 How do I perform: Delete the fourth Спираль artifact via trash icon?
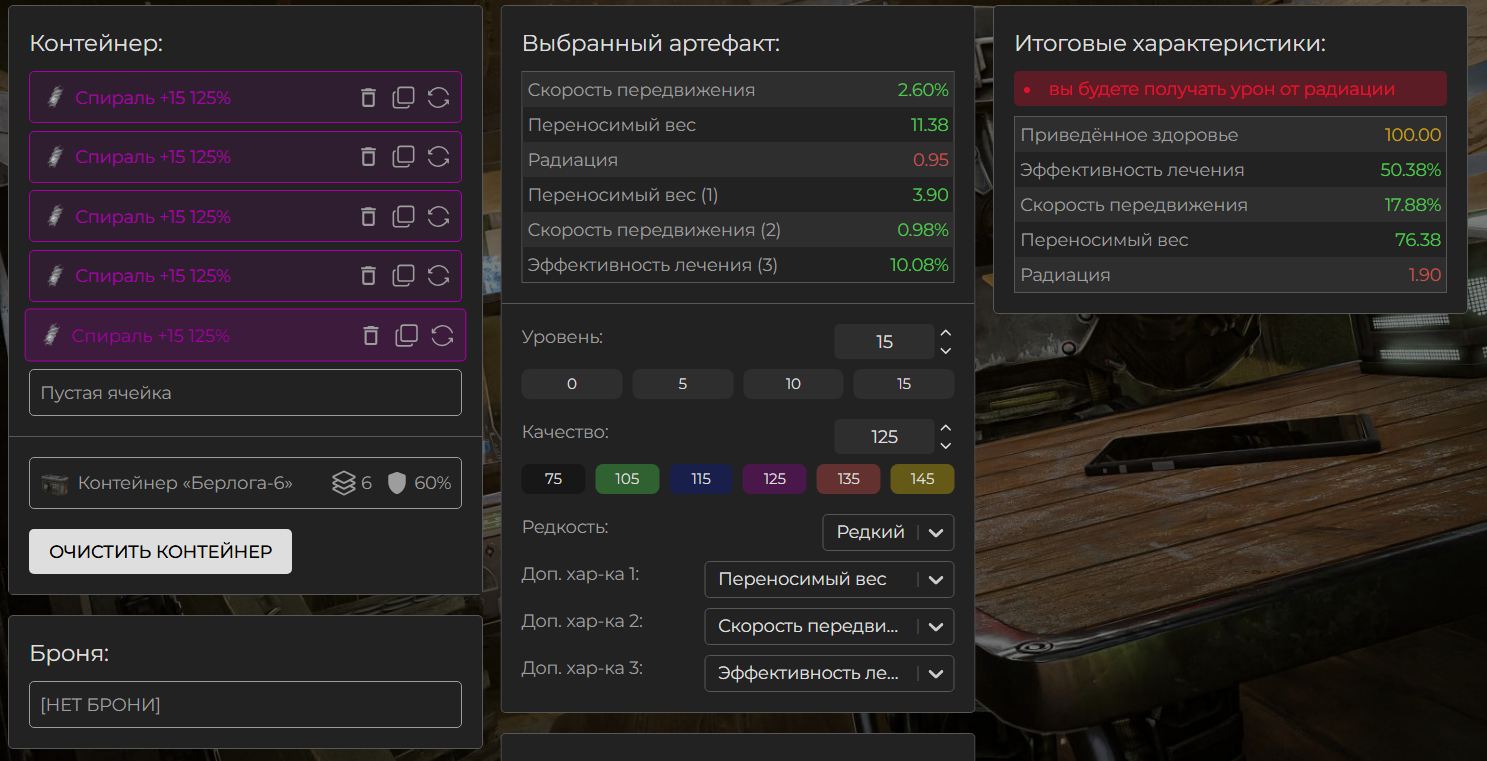368,276
